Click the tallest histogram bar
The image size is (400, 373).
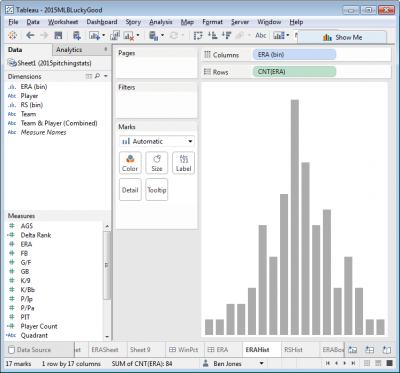point(295,217)
